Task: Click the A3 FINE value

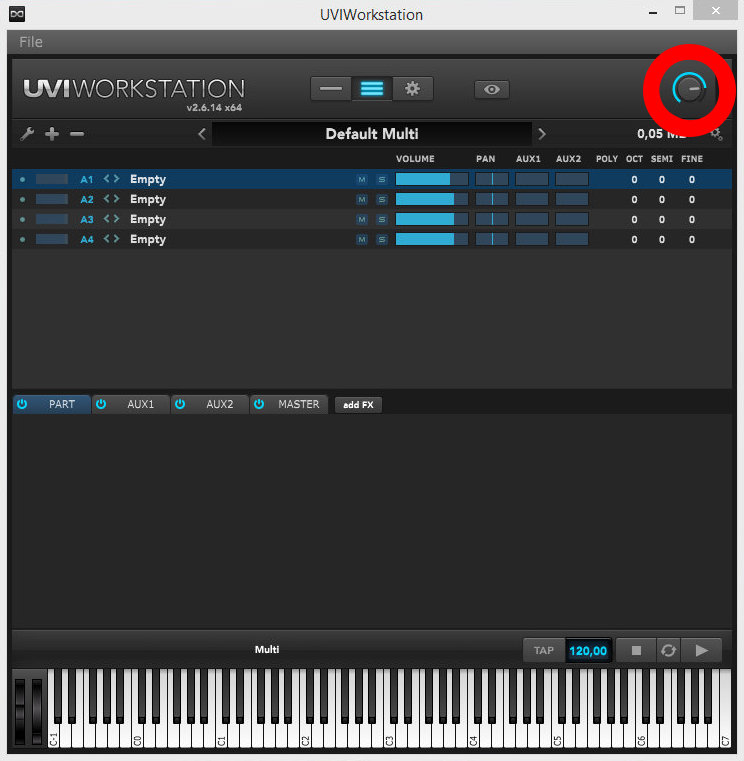Action: (692, 219)
